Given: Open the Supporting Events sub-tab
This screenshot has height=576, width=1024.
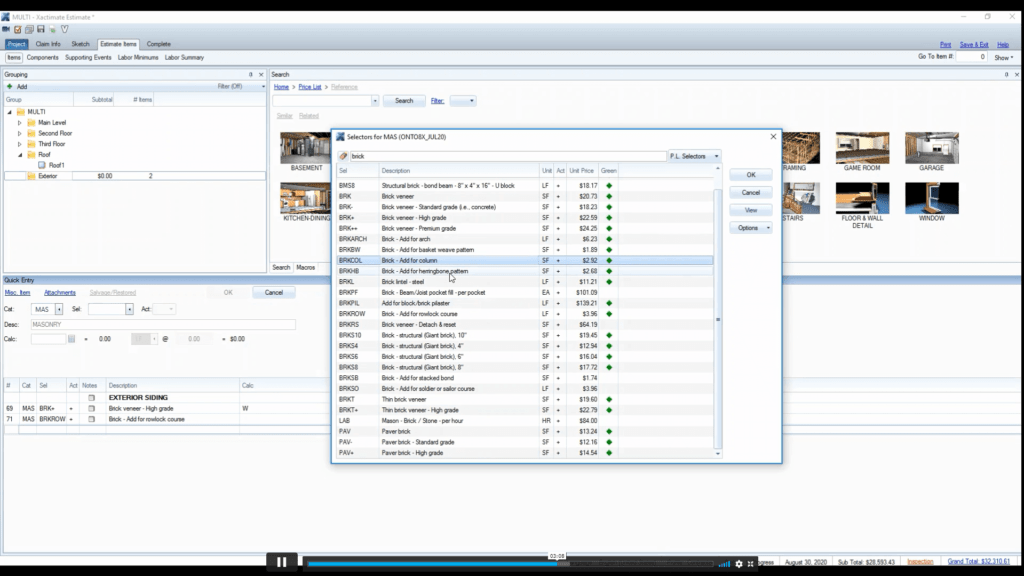Looking at the screenshot, I should click(x=88, y=57).
